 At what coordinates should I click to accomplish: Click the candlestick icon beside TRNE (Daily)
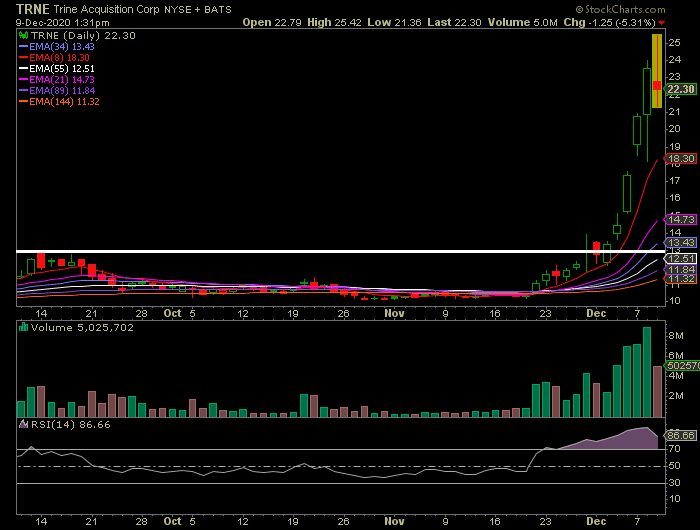[x=23, y=35]
